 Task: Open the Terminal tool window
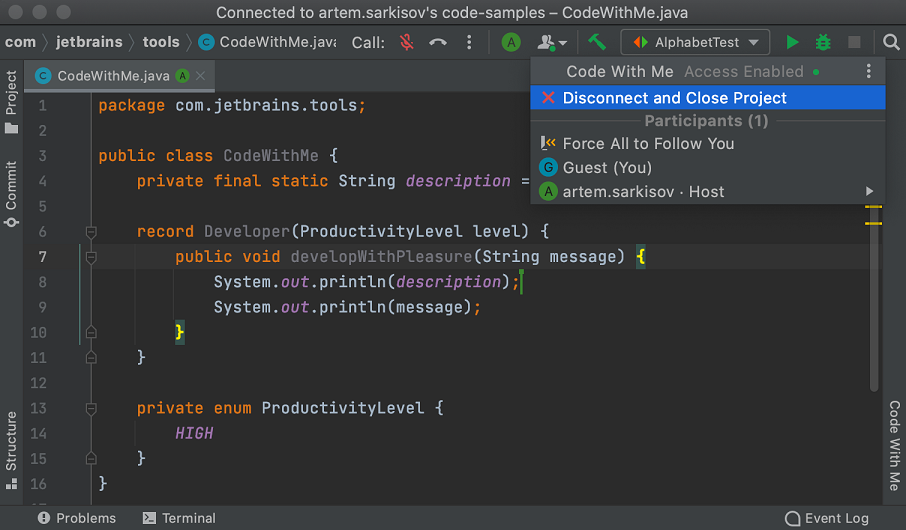(x=178, y=518)
